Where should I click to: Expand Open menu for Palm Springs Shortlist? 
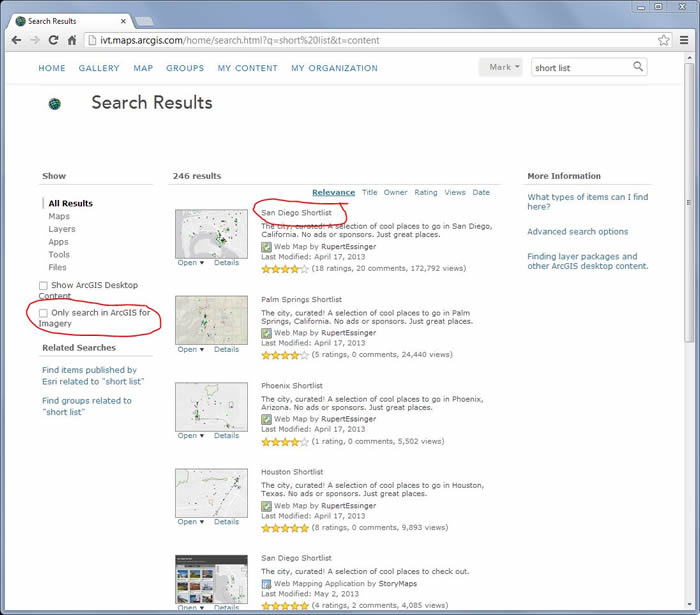pyautogui.click(x=191, y=349)
